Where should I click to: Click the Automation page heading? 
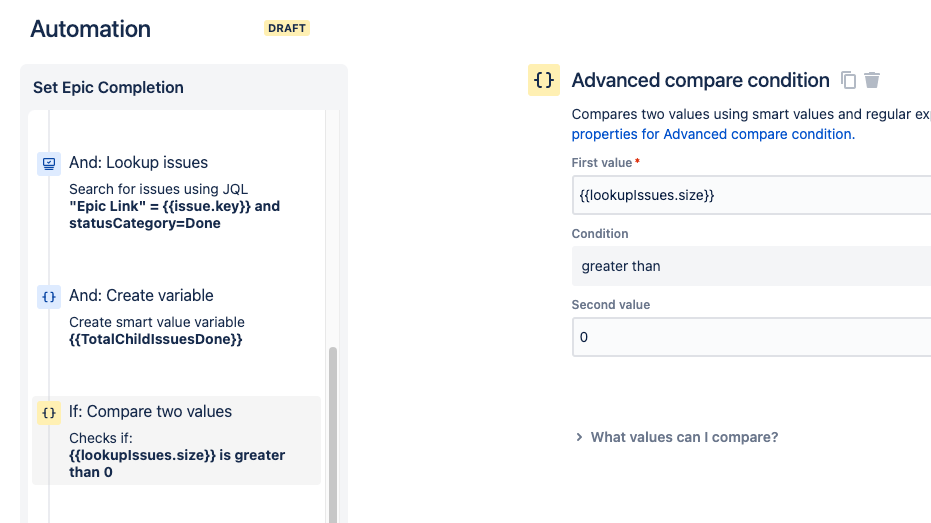[x=91, y=29]
